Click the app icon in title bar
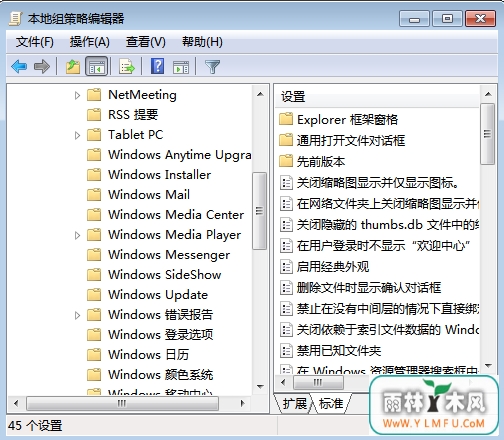Image resolution: width=504 pixels, height=440 pixels. point(15,18)
